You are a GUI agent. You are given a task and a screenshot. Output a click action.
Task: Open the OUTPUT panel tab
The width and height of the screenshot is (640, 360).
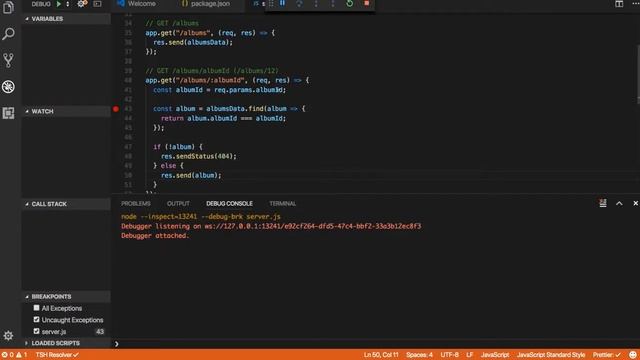[x=178, y=203]
